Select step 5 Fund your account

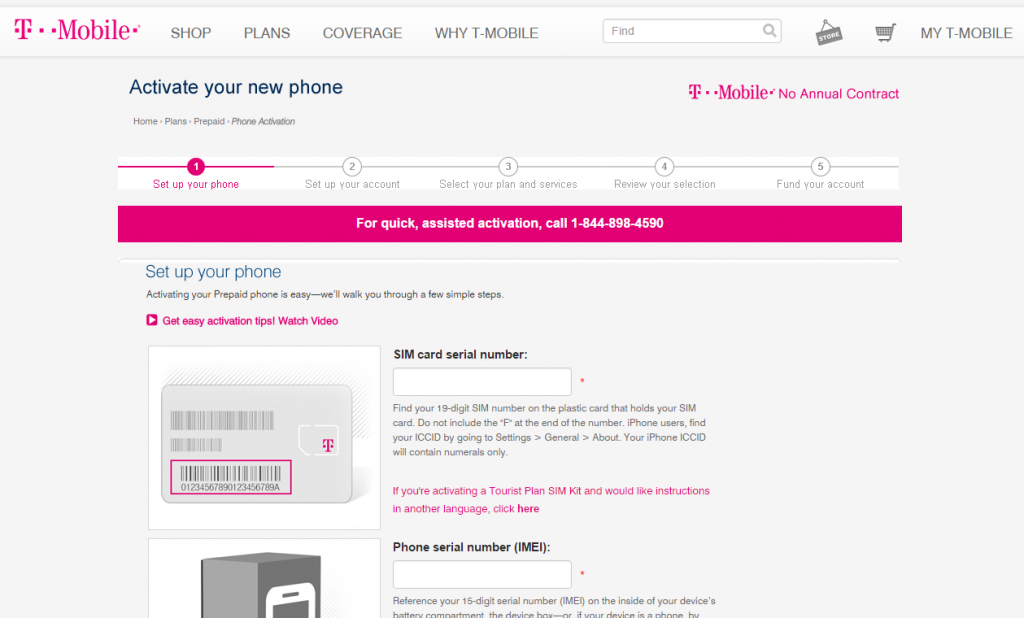pos(820,167)
